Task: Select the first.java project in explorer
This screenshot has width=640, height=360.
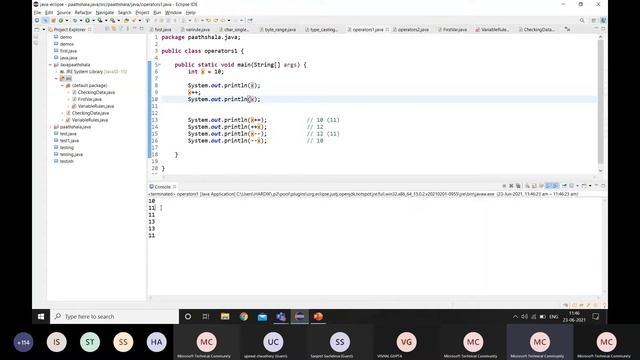Action: coord(68,51)
